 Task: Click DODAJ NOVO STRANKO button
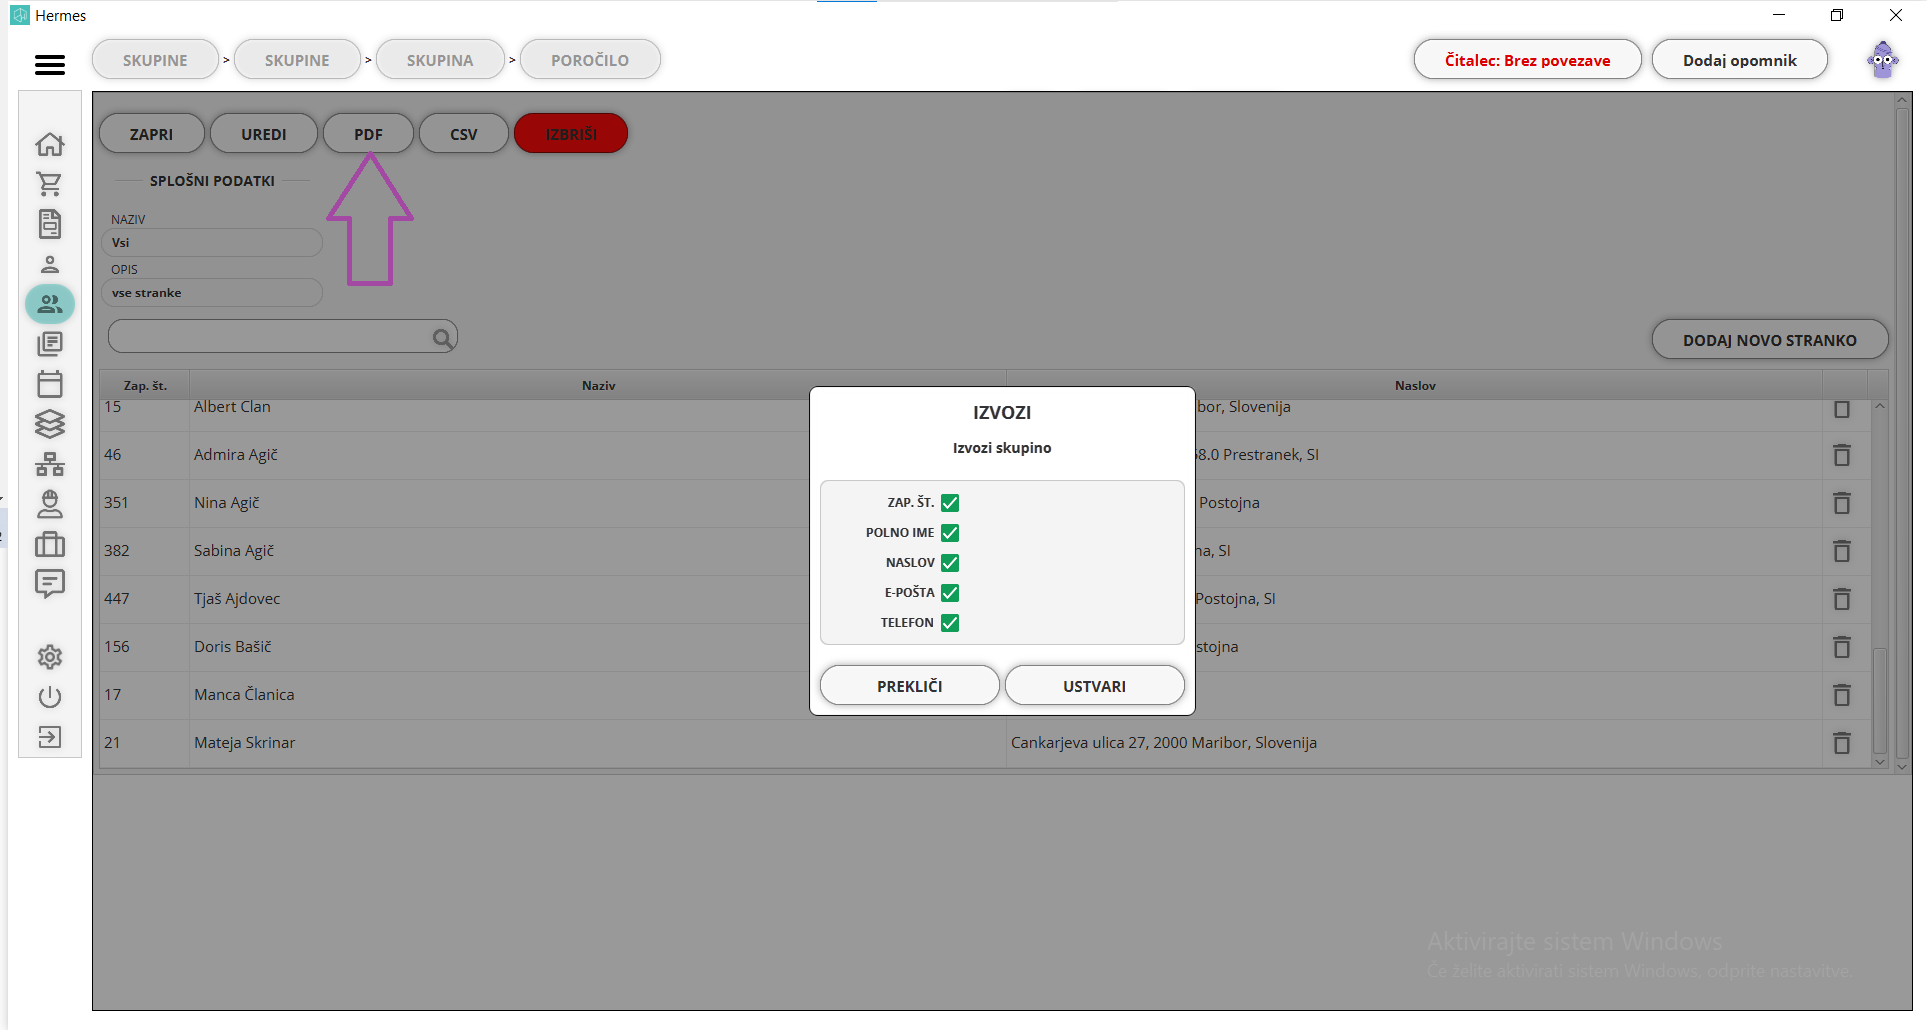1770,340
